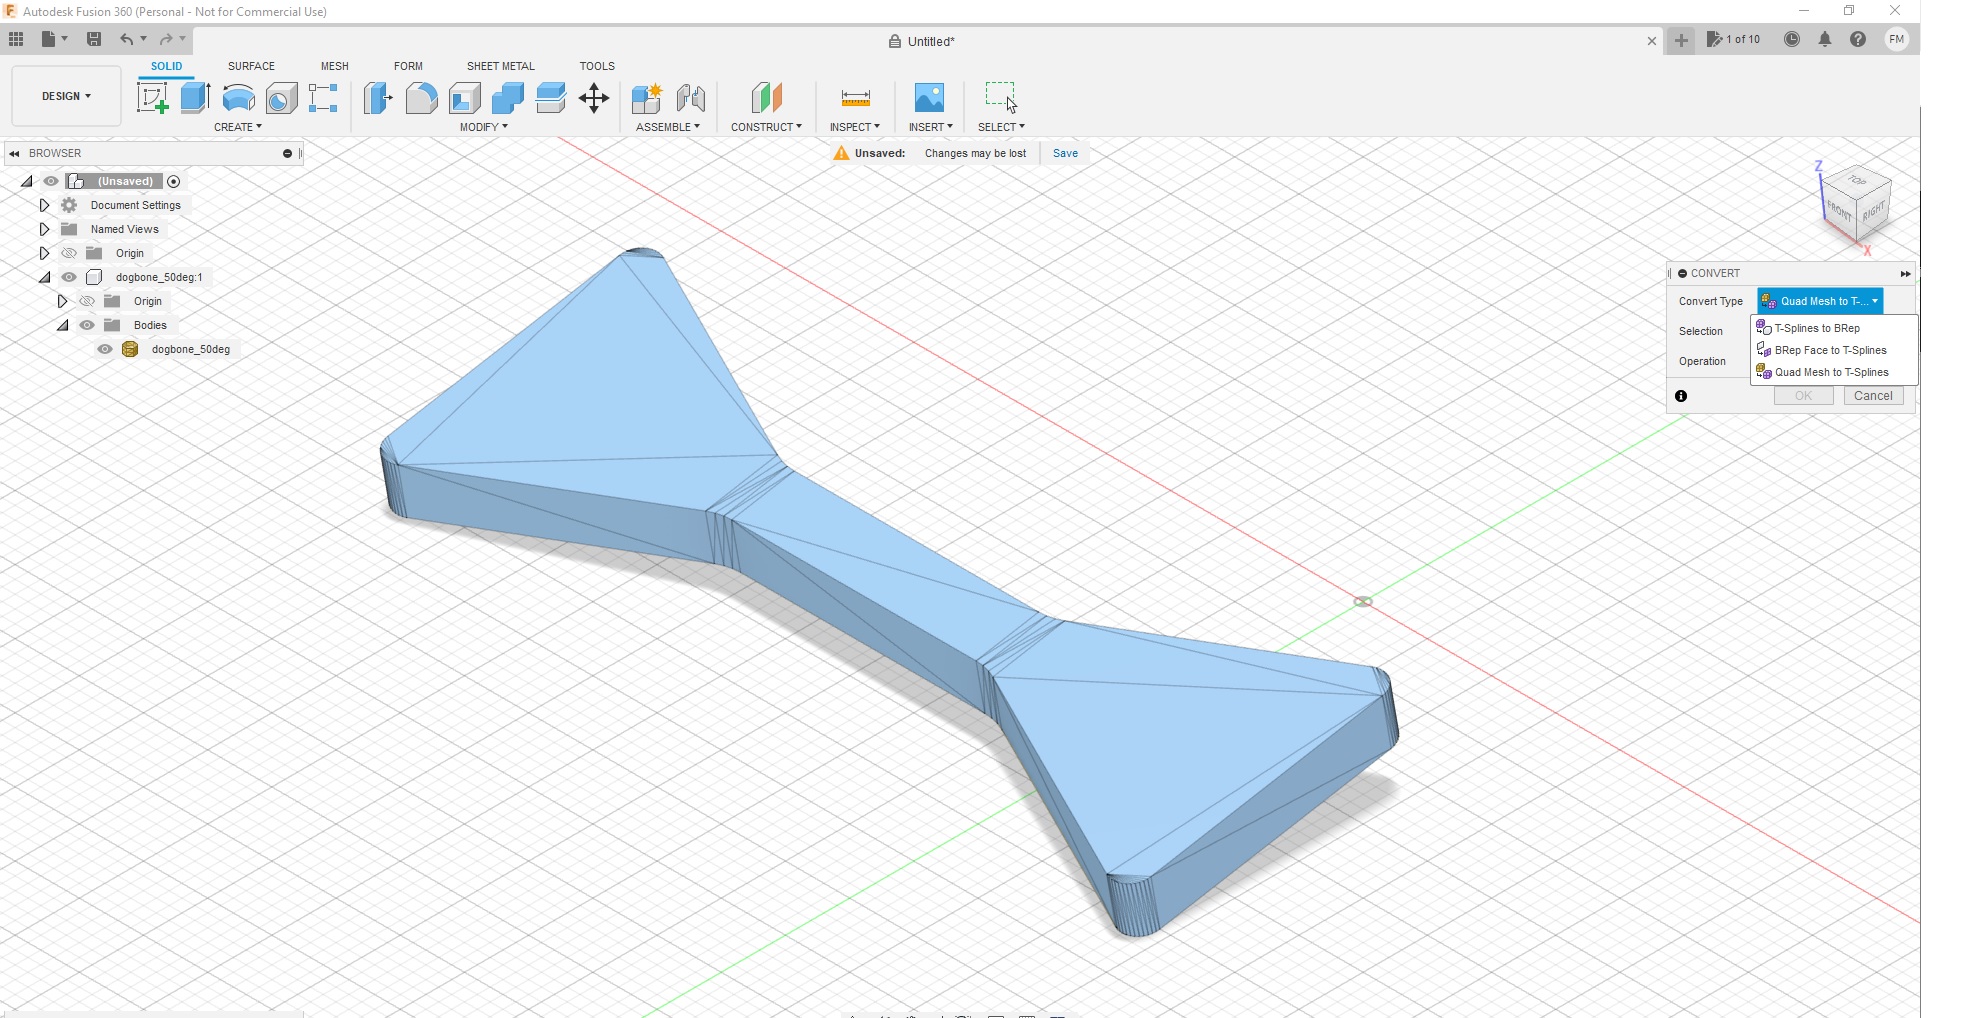Click the Combine tool icon
Image resolution: width=1984 pixels, height=1018 pixels.
coord(508,98)
